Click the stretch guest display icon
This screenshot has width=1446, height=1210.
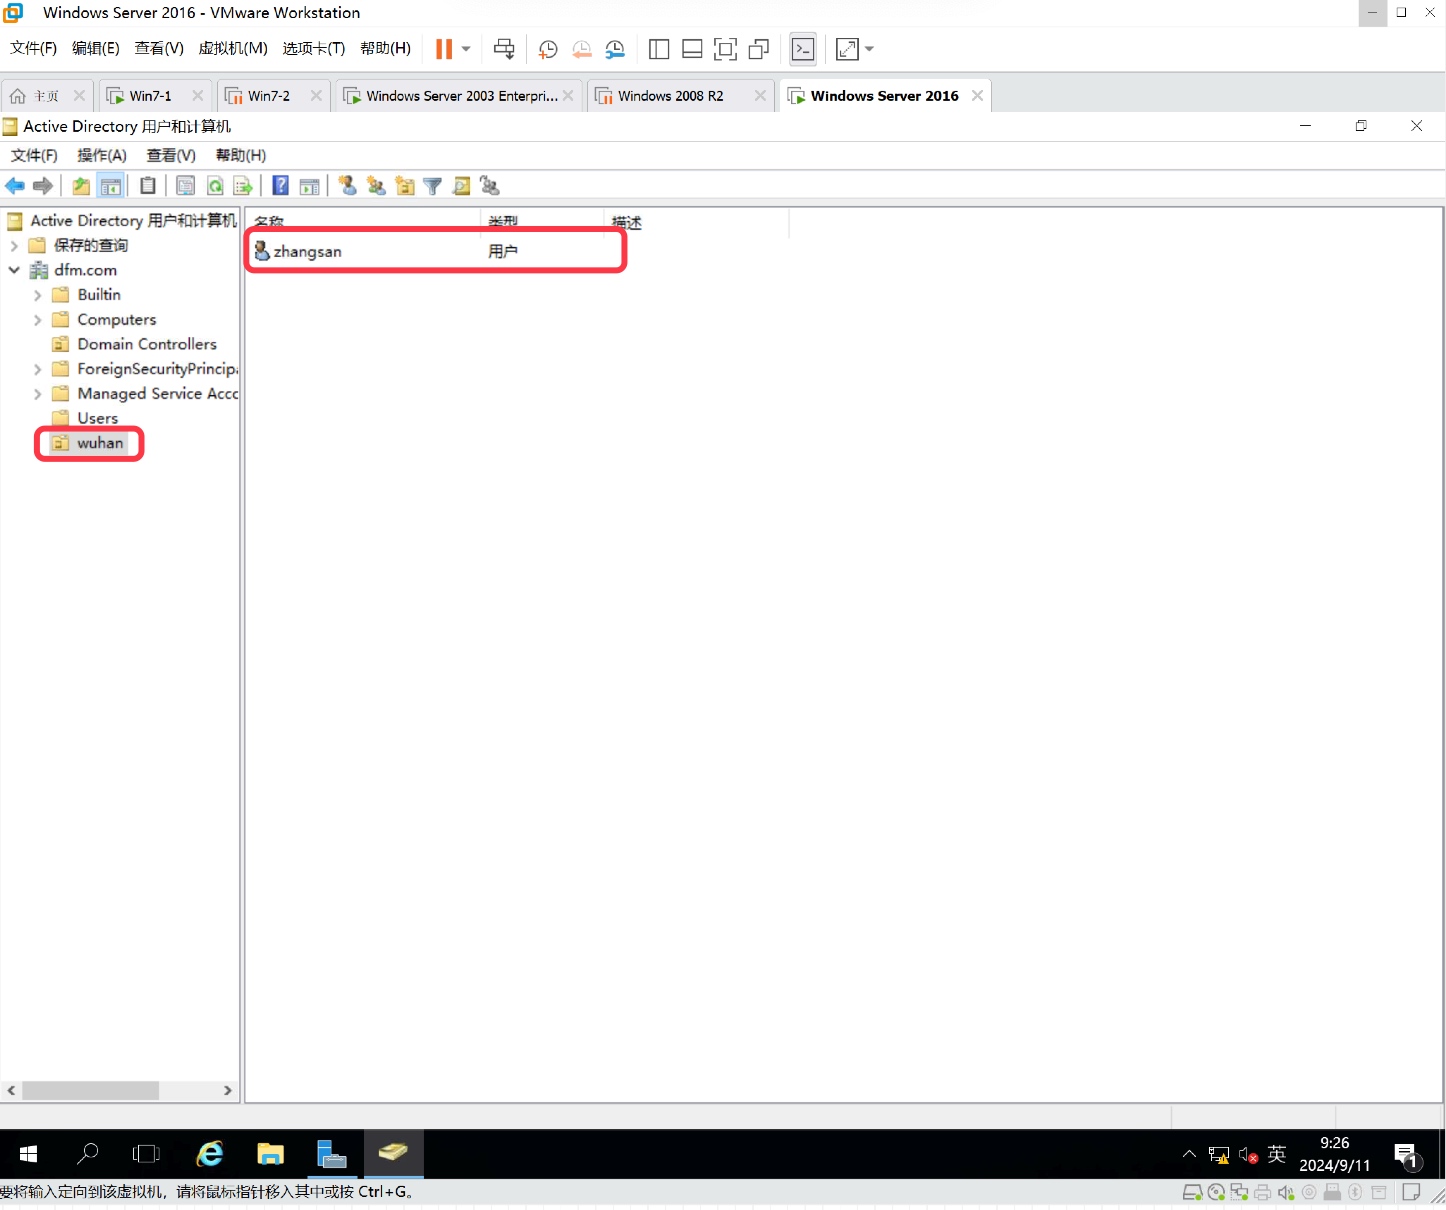coord(847,49)
